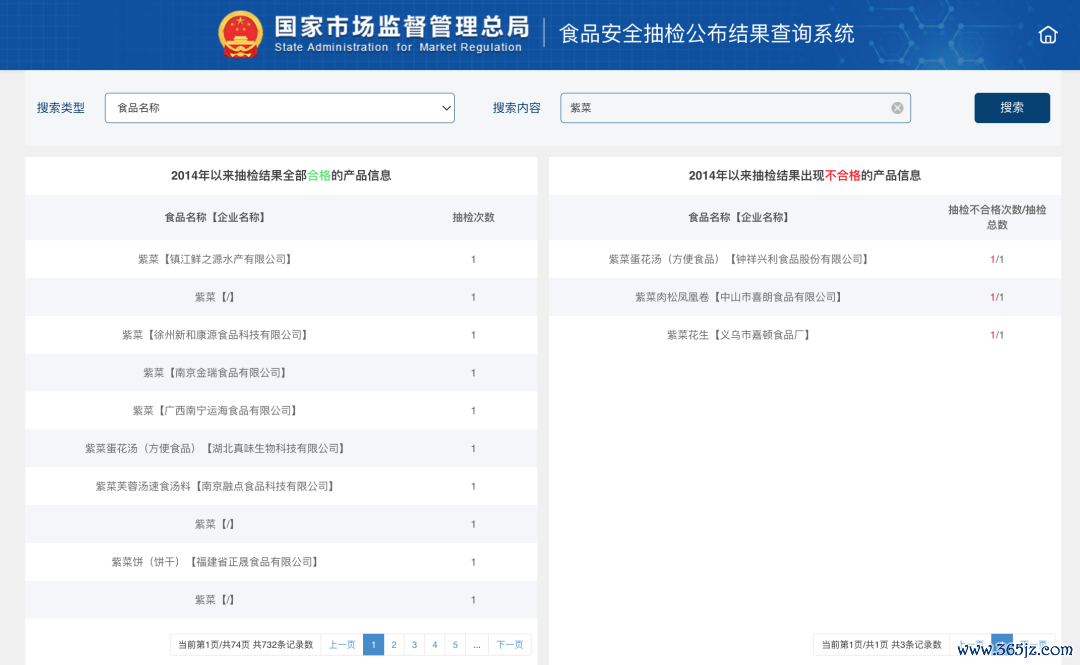
Task: Click 抽检次数 value for 福建省正晟 row
Action: pos(473,562)
